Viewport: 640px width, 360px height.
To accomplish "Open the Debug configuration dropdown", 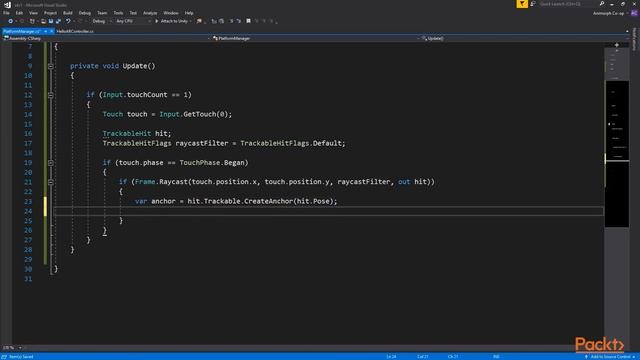I will [101, 21].
